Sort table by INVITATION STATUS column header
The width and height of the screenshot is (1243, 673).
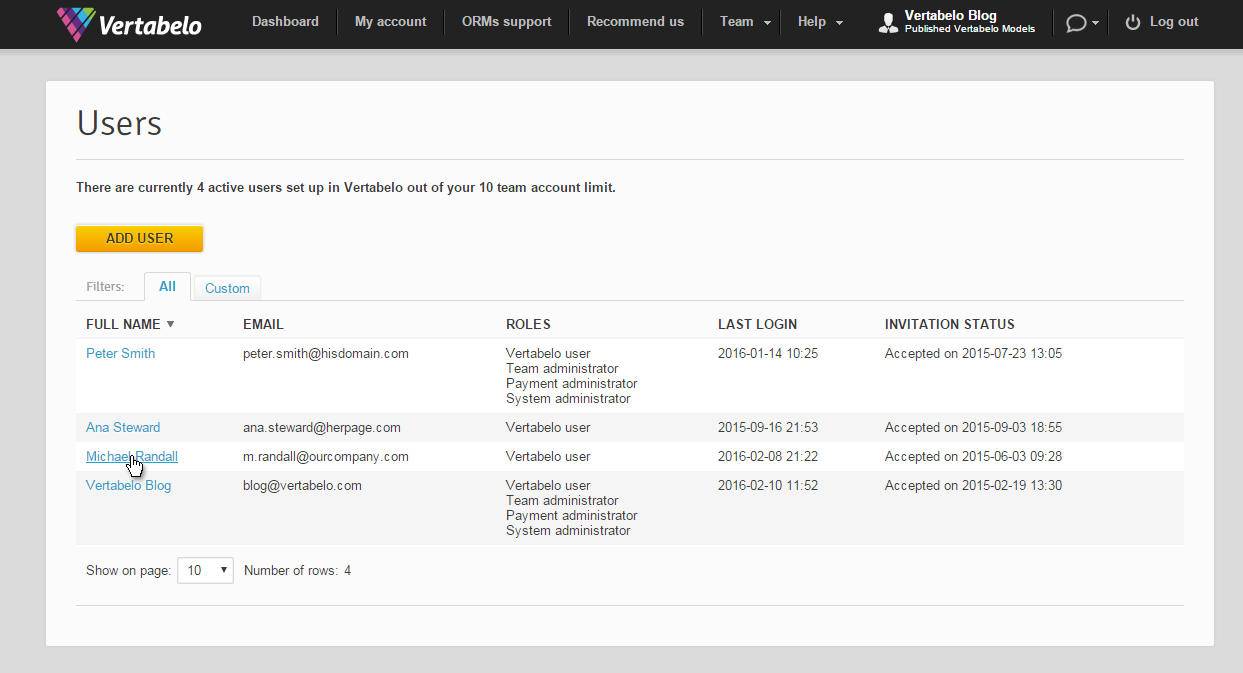(x=950, y=324)
